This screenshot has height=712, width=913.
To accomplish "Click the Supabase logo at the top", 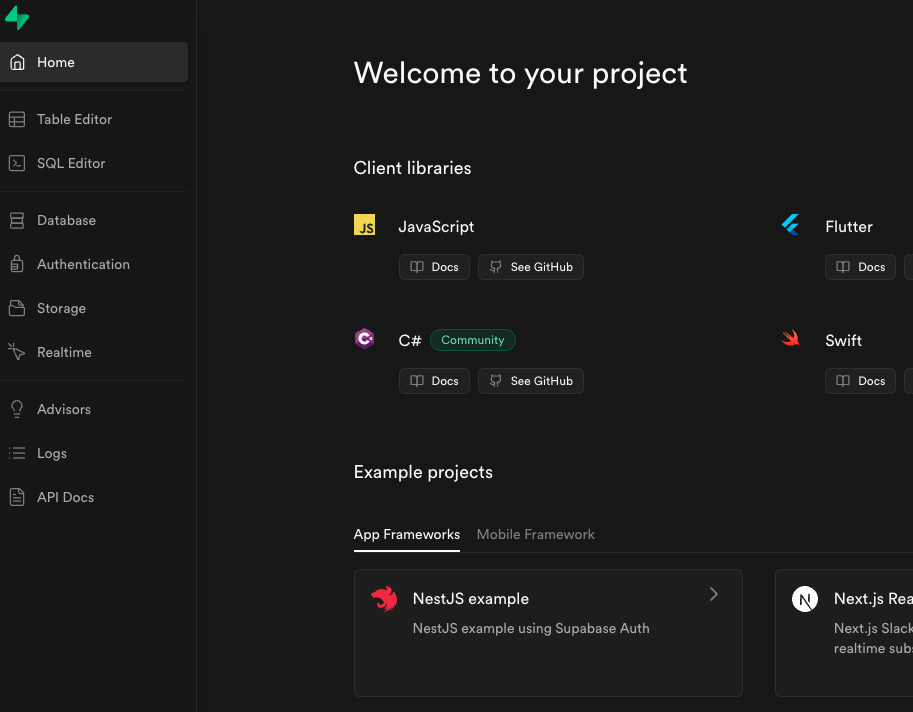I will pos(17,17).
